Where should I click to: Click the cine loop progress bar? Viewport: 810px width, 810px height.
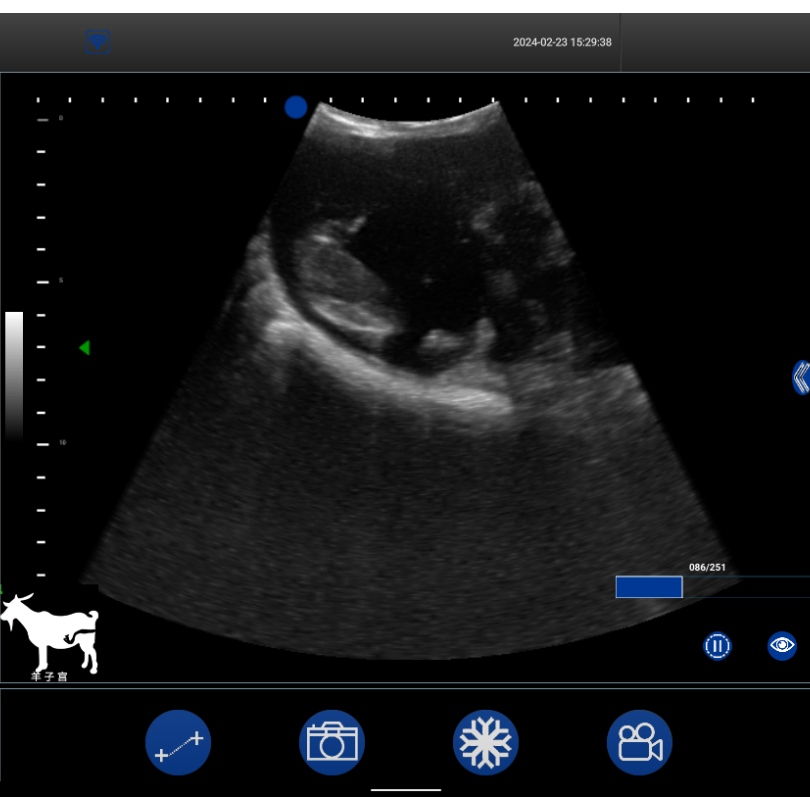coord(712,587)
